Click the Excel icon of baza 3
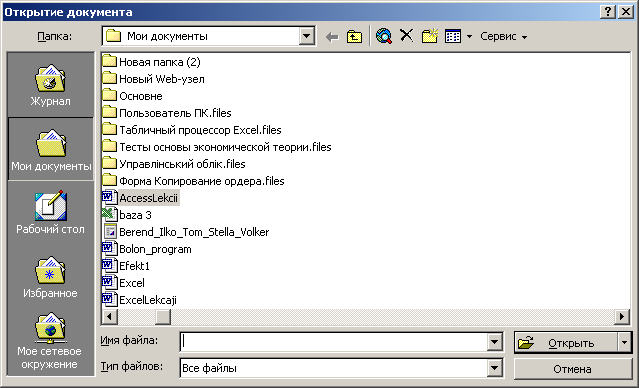Screen dimensions: 639x388 pyautogui.click(x=109, y=215)
